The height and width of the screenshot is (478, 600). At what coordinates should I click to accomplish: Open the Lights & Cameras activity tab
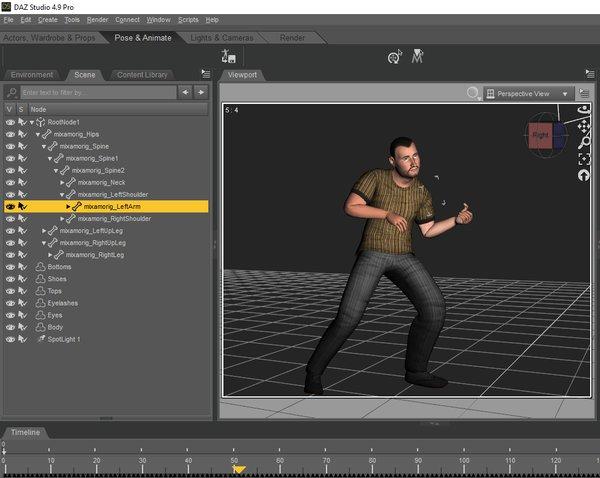pos(219,38)
